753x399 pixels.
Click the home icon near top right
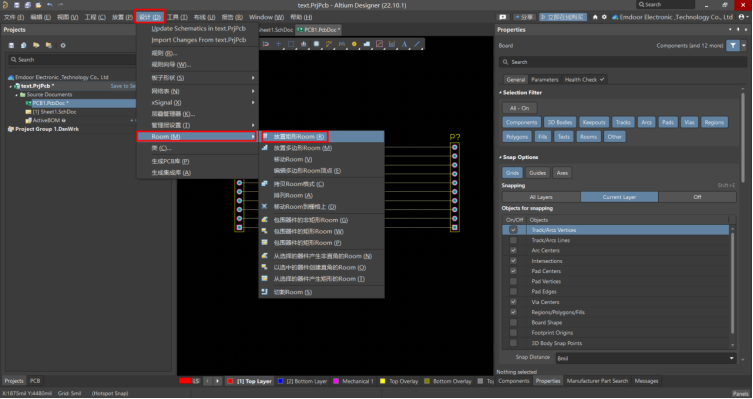tap(595, 17)
